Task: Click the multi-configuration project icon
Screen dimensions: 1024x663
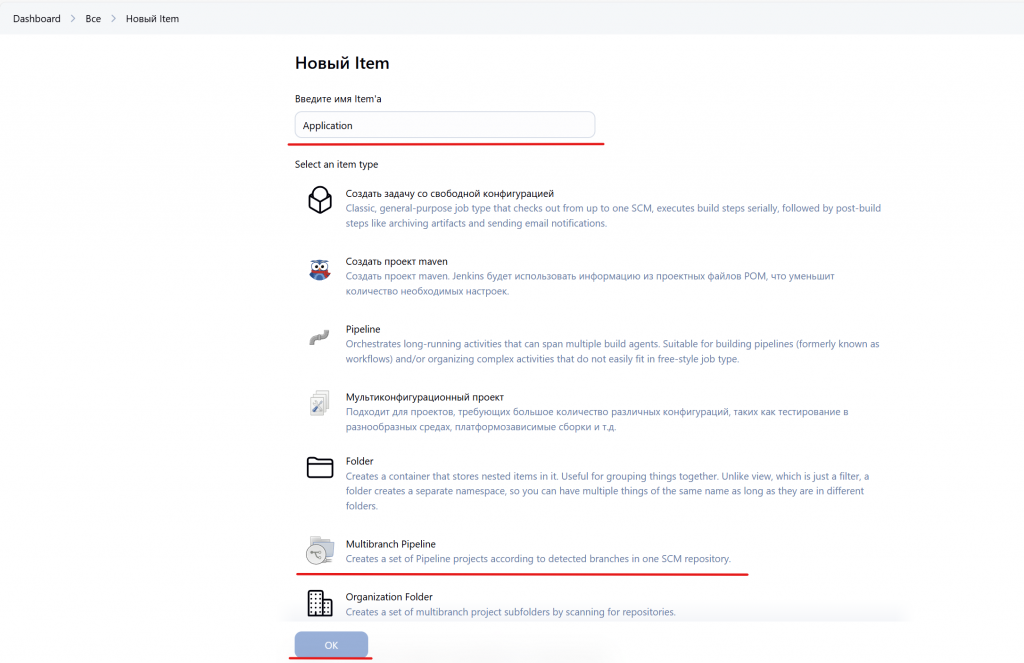Action: (319, 404)
